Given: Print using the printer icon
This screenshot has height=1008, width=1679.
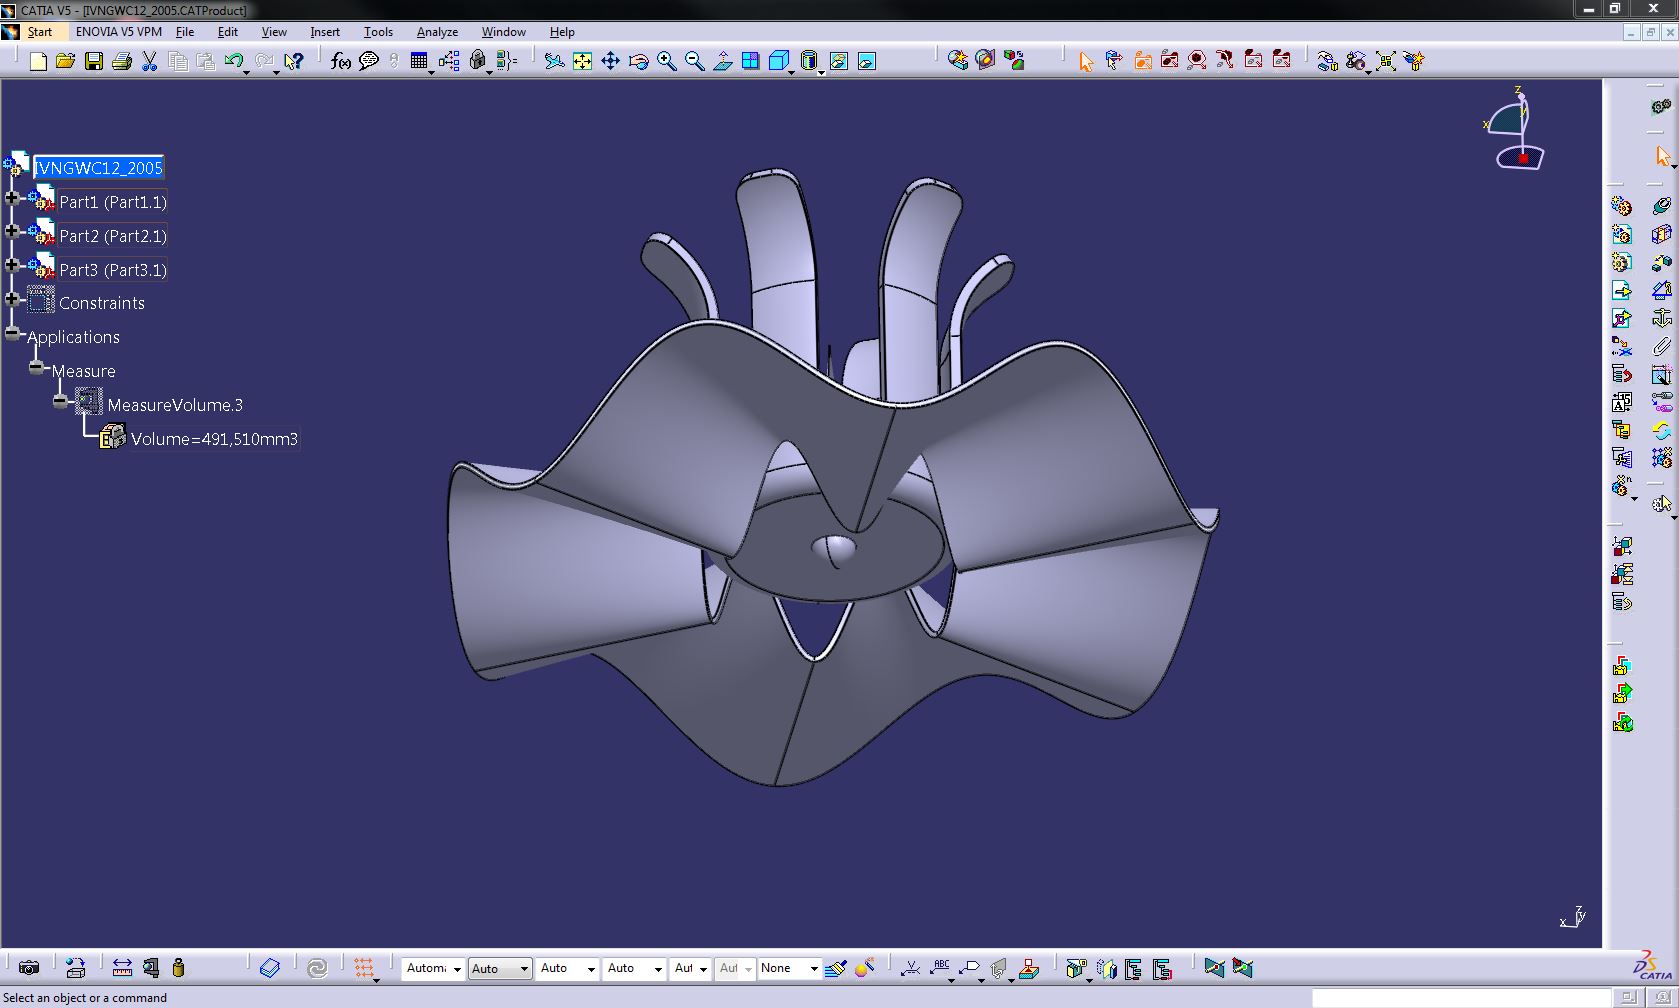Looking at the screenshot, I should point(122,62).
